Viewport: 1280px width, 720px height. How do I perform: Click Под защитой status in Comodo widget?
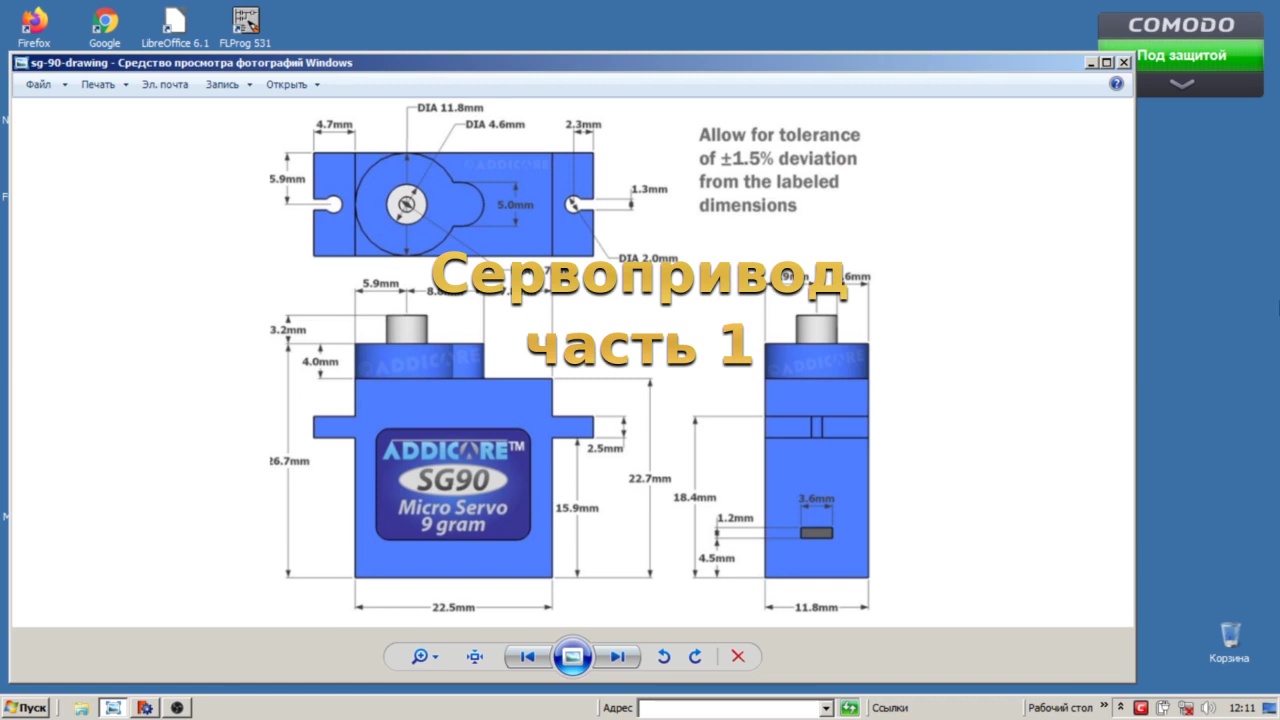[1181, 56]
